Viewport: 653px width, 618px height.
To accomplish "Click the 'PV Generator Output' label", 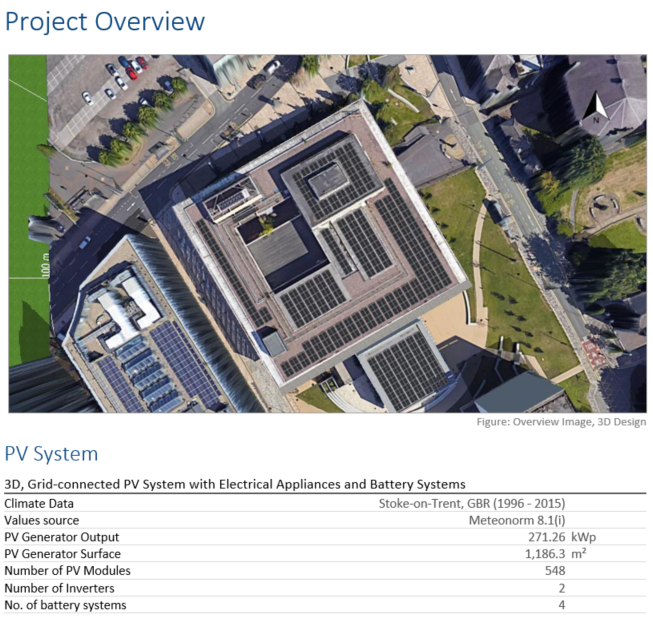I will click(x=62, y=537).
